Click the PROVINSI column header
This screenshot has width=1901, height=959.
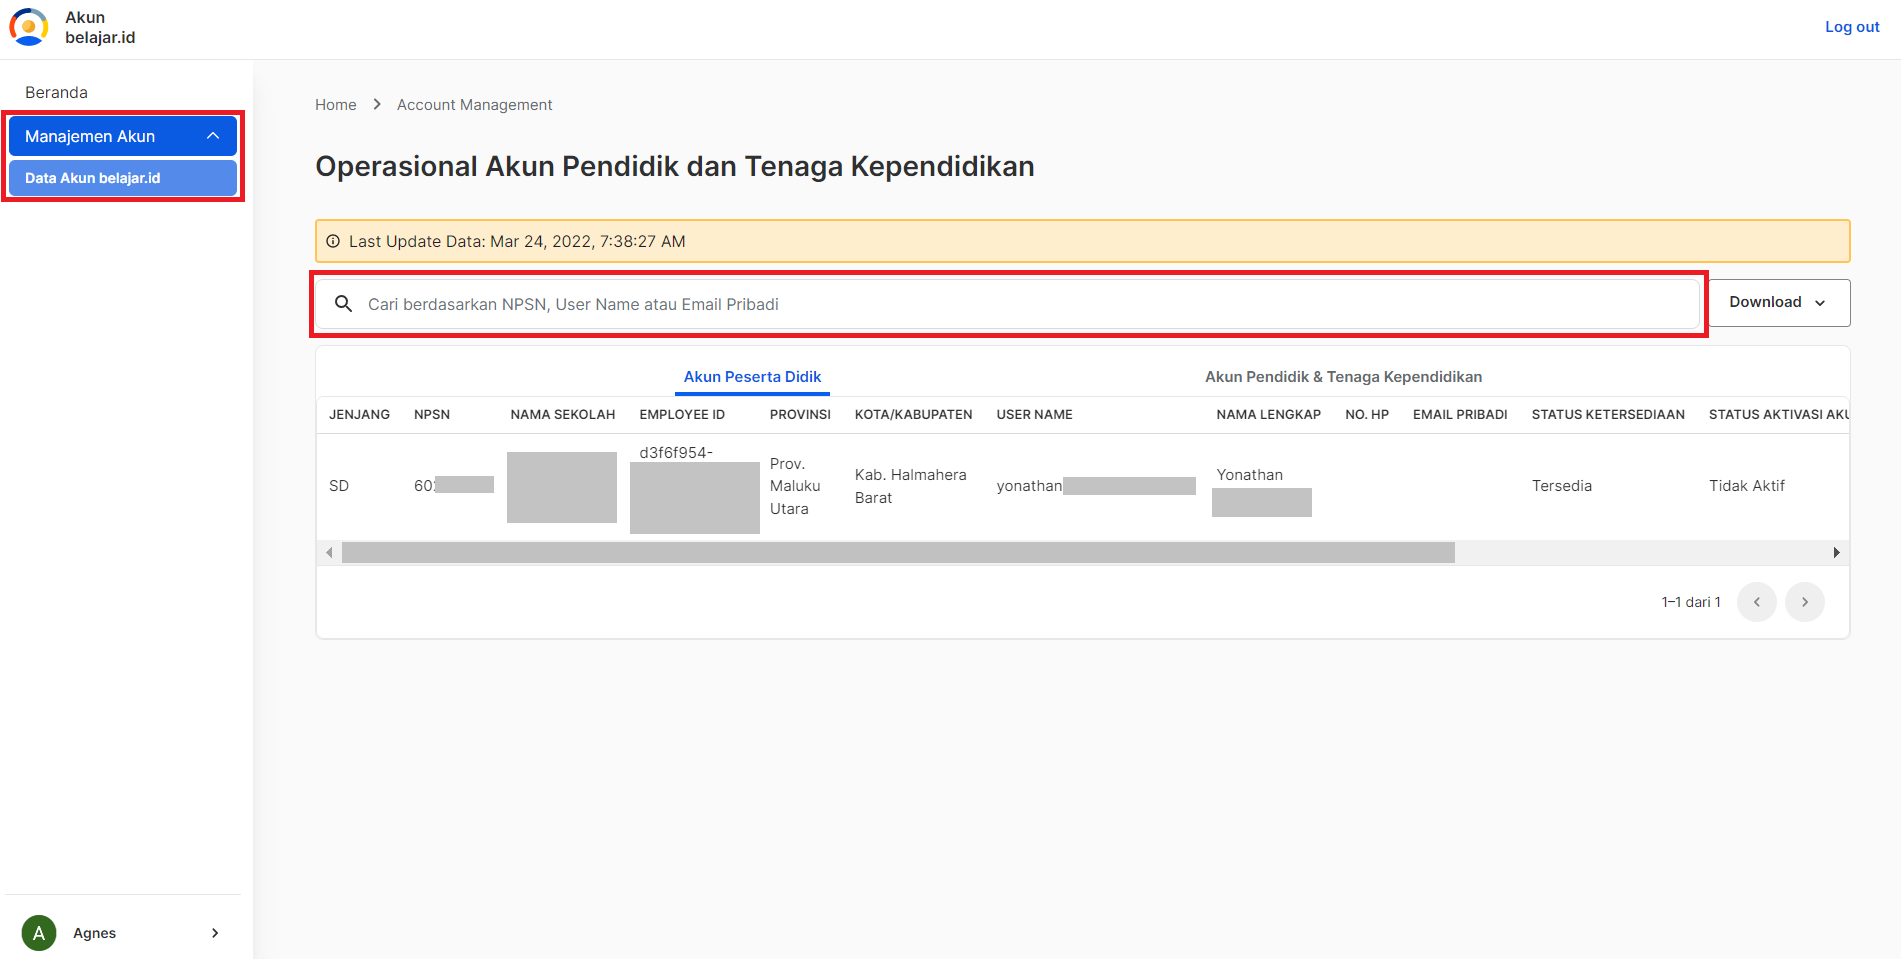(x=800, y=414)
